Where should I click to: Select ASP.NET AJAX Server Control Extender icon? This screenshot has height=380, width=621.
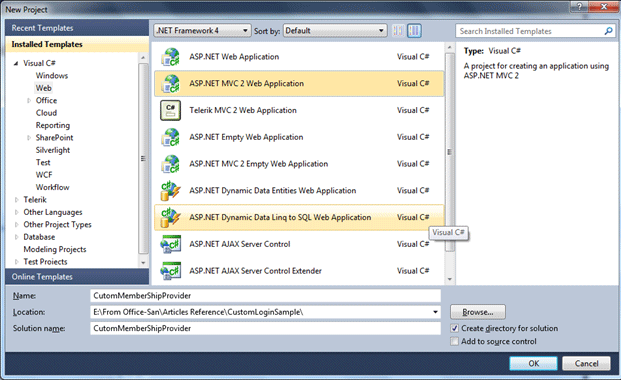click(170, 271)
